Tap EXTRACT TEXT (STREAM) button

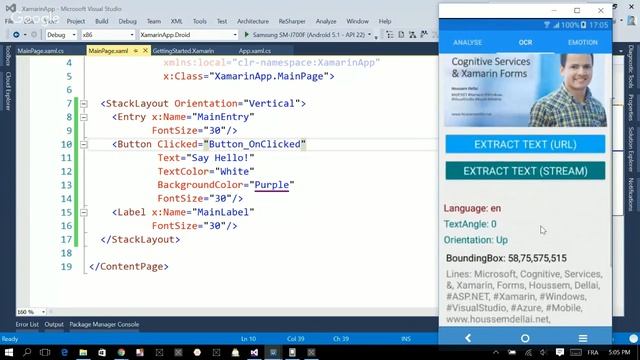click(525, 171)
